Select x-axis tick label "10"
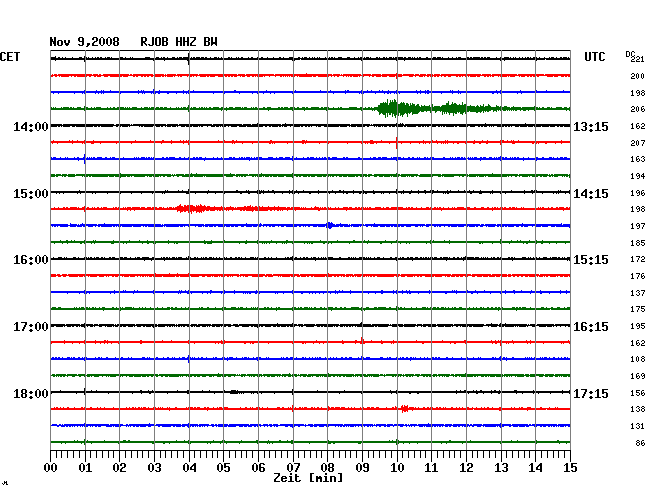650x494 pixels. pyautogui.click(x=397, y=468)
